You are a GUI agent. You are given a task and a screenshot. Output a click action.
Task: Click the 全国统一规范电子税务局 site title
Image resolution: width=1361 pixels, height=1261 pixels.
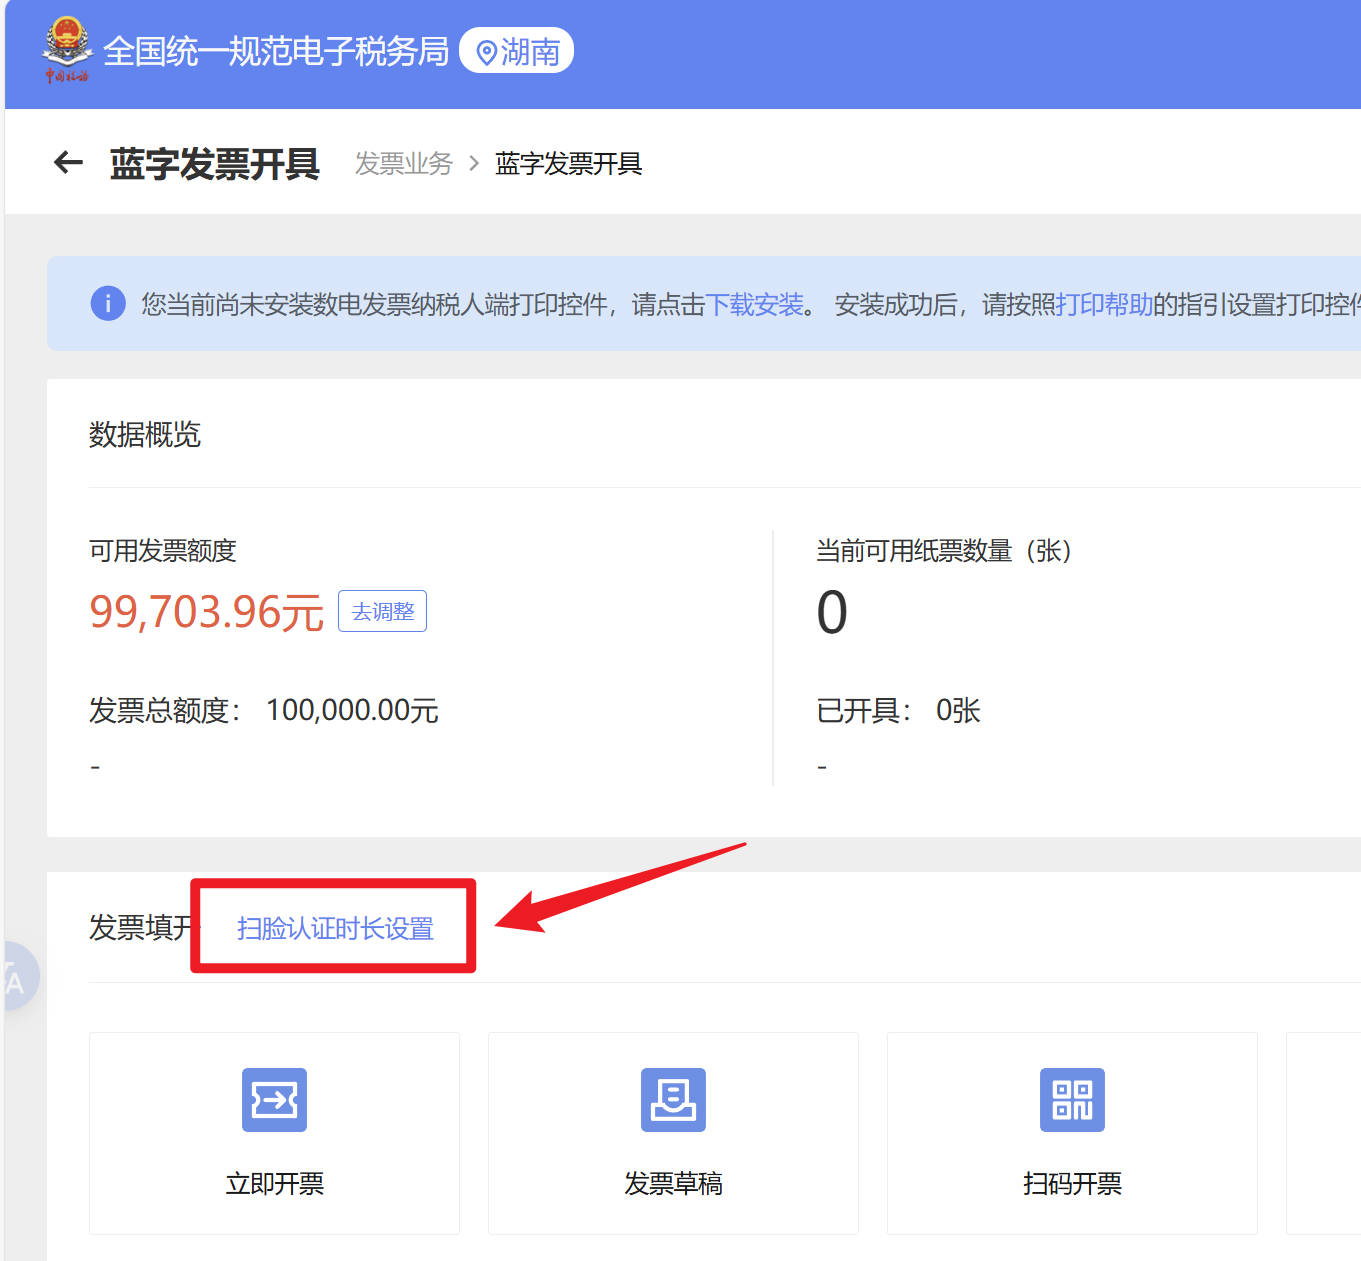[276, 51]
